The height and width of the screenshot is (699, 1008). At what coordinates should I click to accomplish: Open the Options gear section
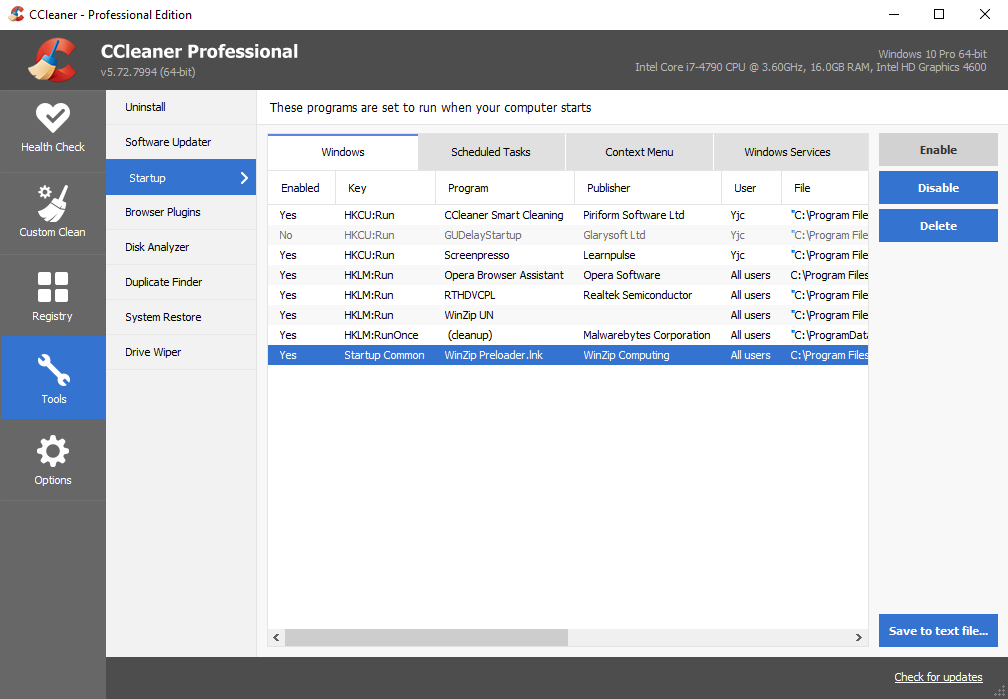53,460
